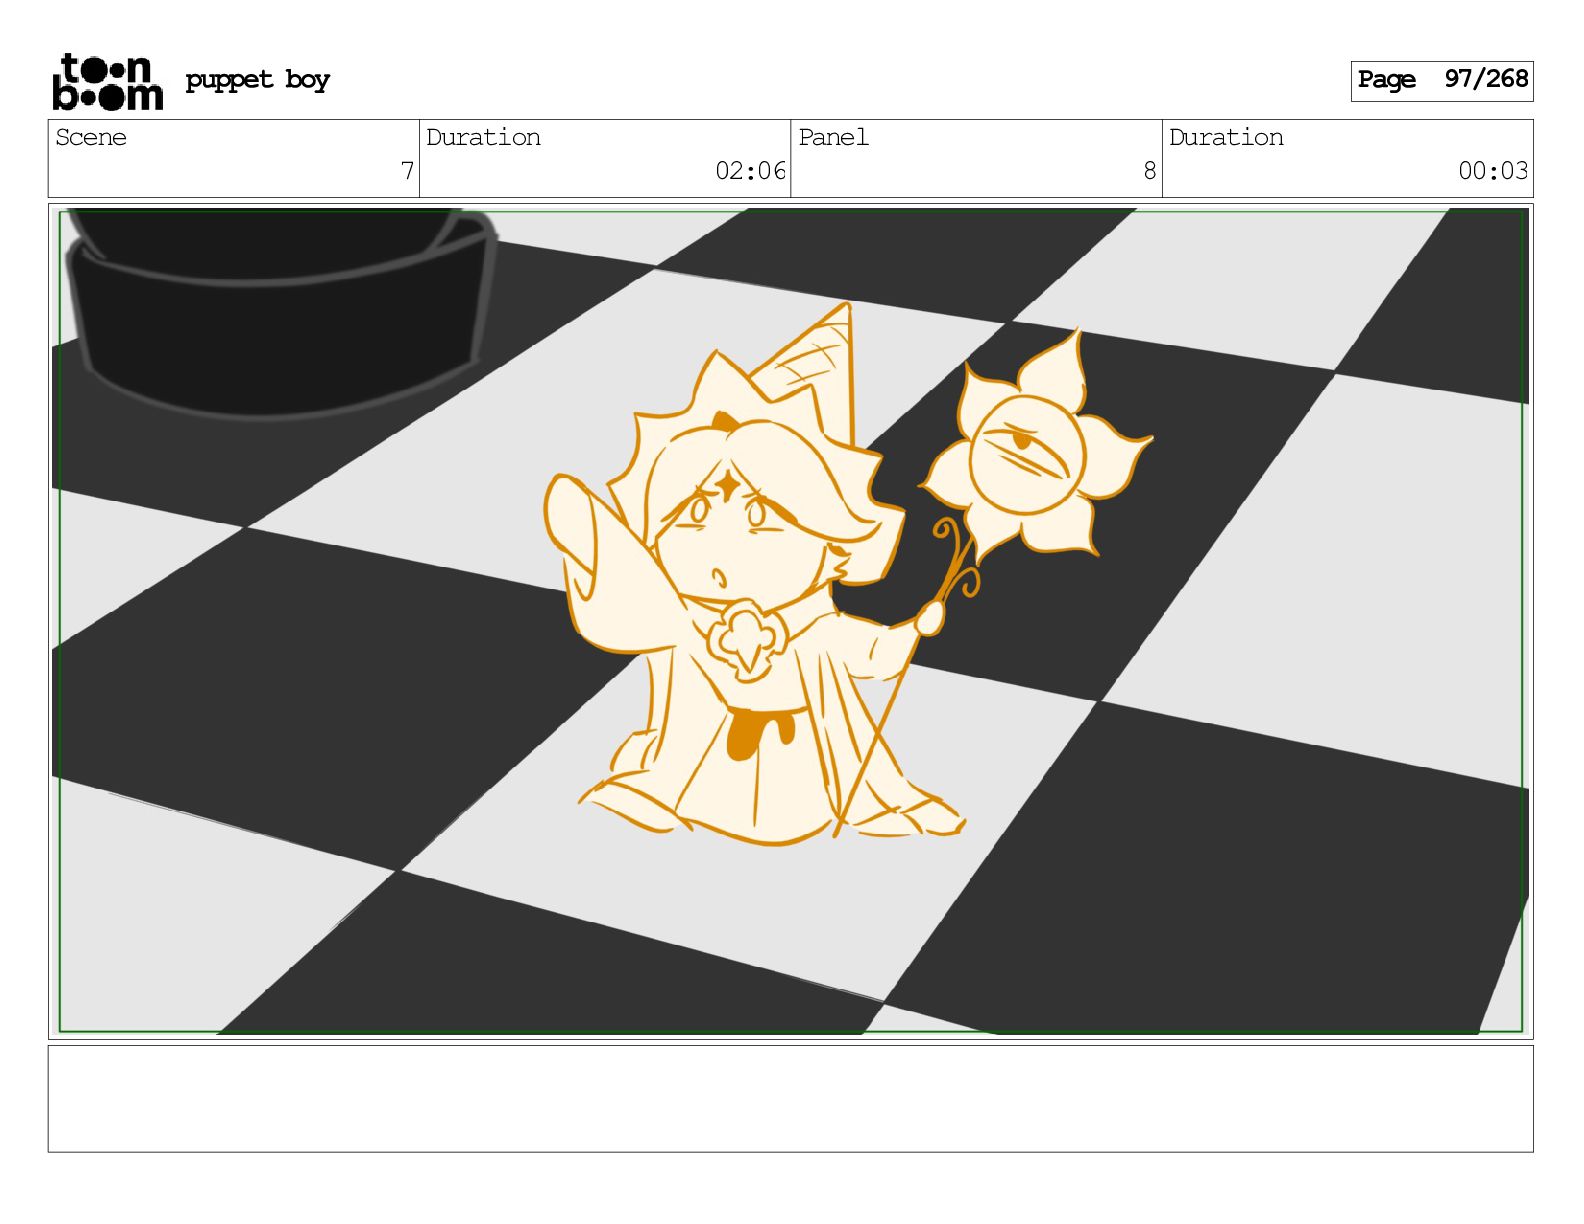Click the empty notes box below the panel
This screenshot has width=1584, height=1224.
coord(790,1098)
